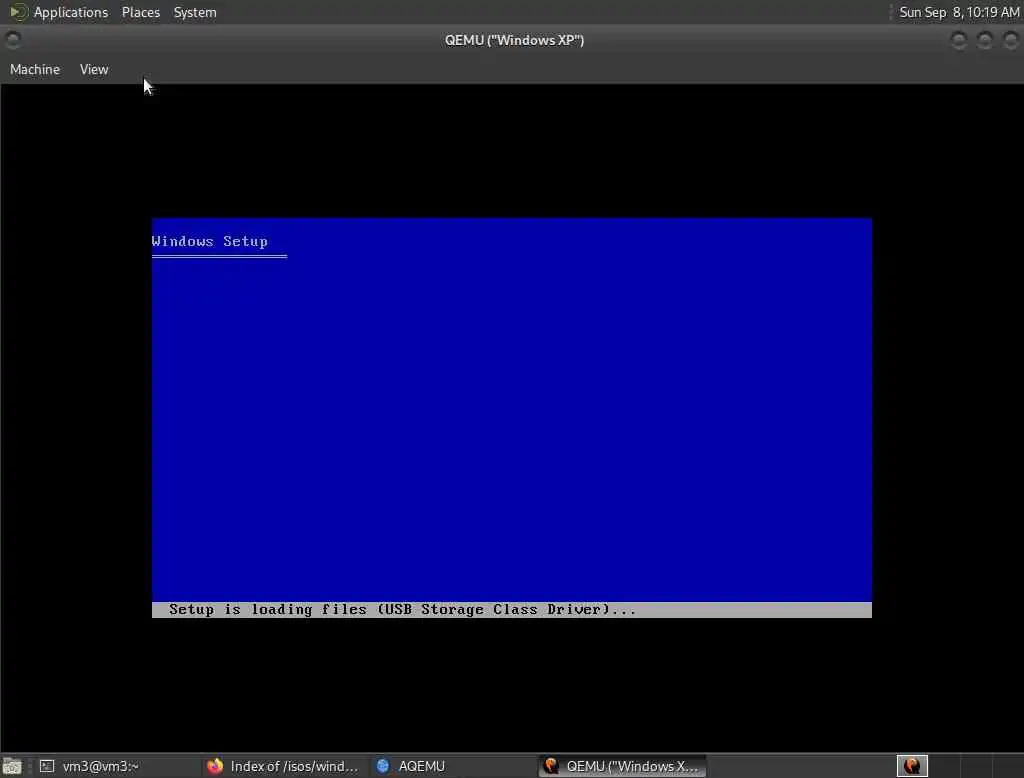The width and height of the screenshot is (1024, 778).
Task: Select the QEMU Windows XP taskbar button
Action: click(x=622, y=766)
